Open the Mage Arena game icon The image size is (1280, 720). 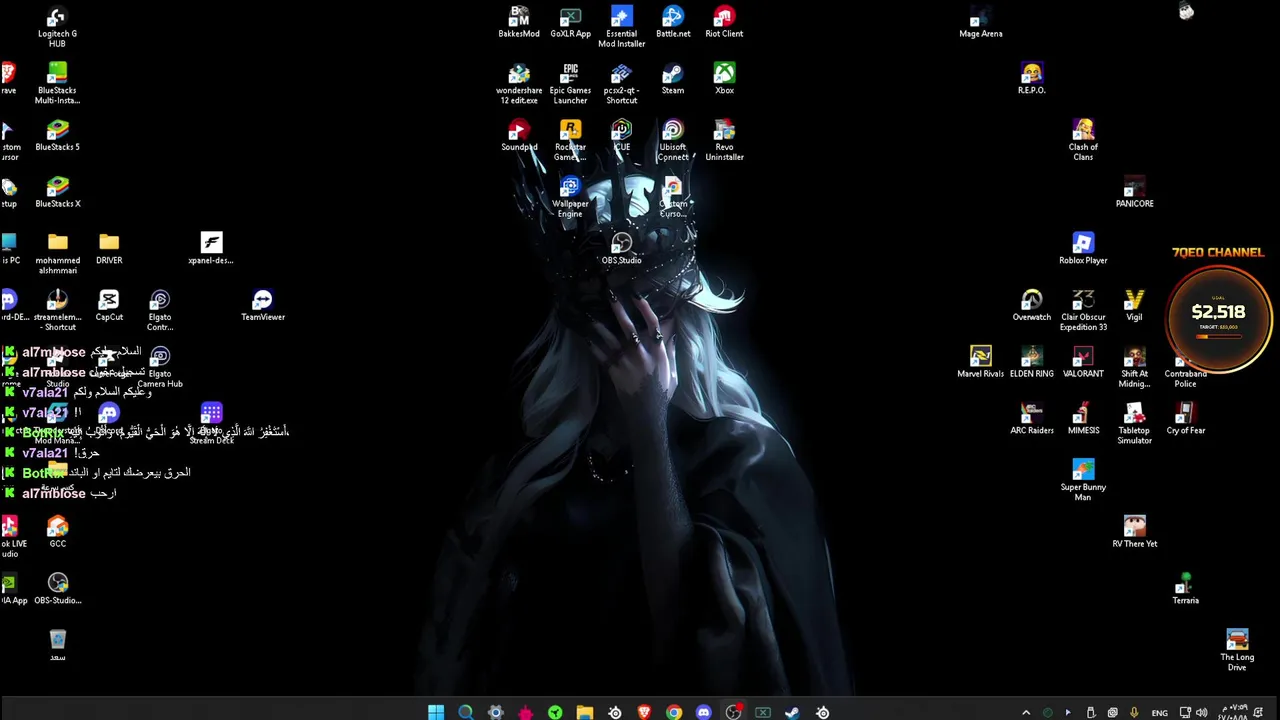980,22
